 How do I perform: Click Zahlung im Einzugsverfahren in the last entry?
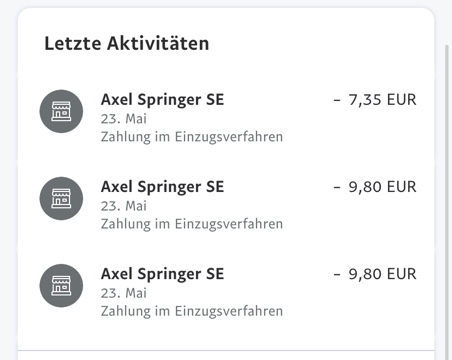[192, 311]
